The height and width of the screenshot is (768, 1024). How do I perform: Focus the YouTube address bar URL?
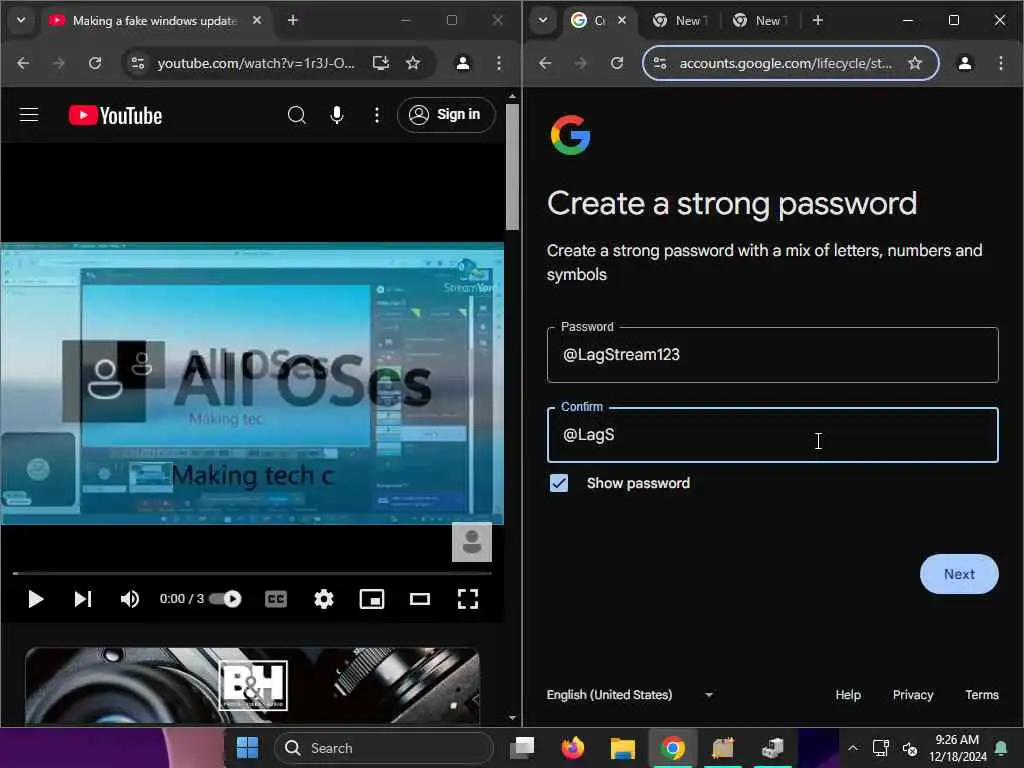click(256, 63)
